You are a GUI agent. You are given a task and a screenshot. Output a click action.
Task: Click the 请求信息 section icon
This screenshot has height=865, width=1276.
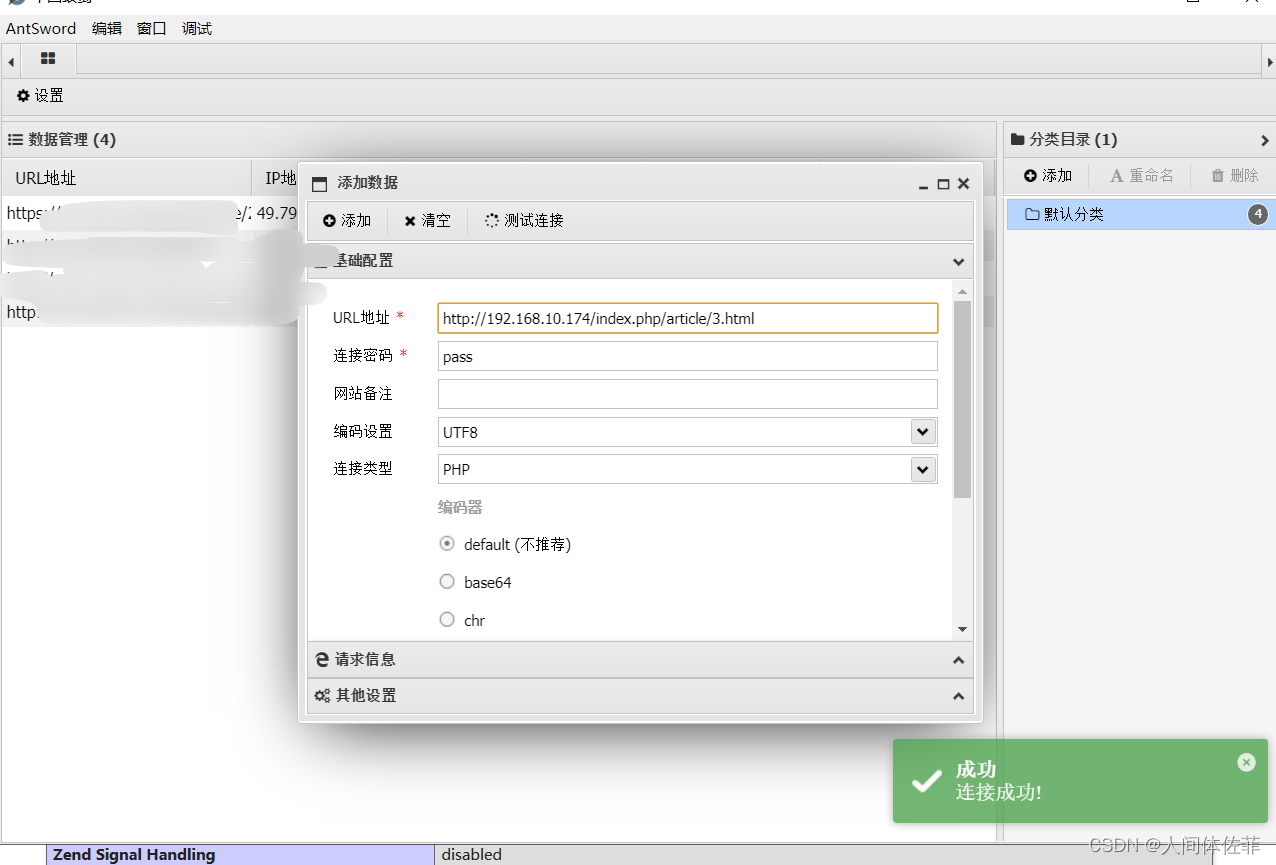pos(322,660)
